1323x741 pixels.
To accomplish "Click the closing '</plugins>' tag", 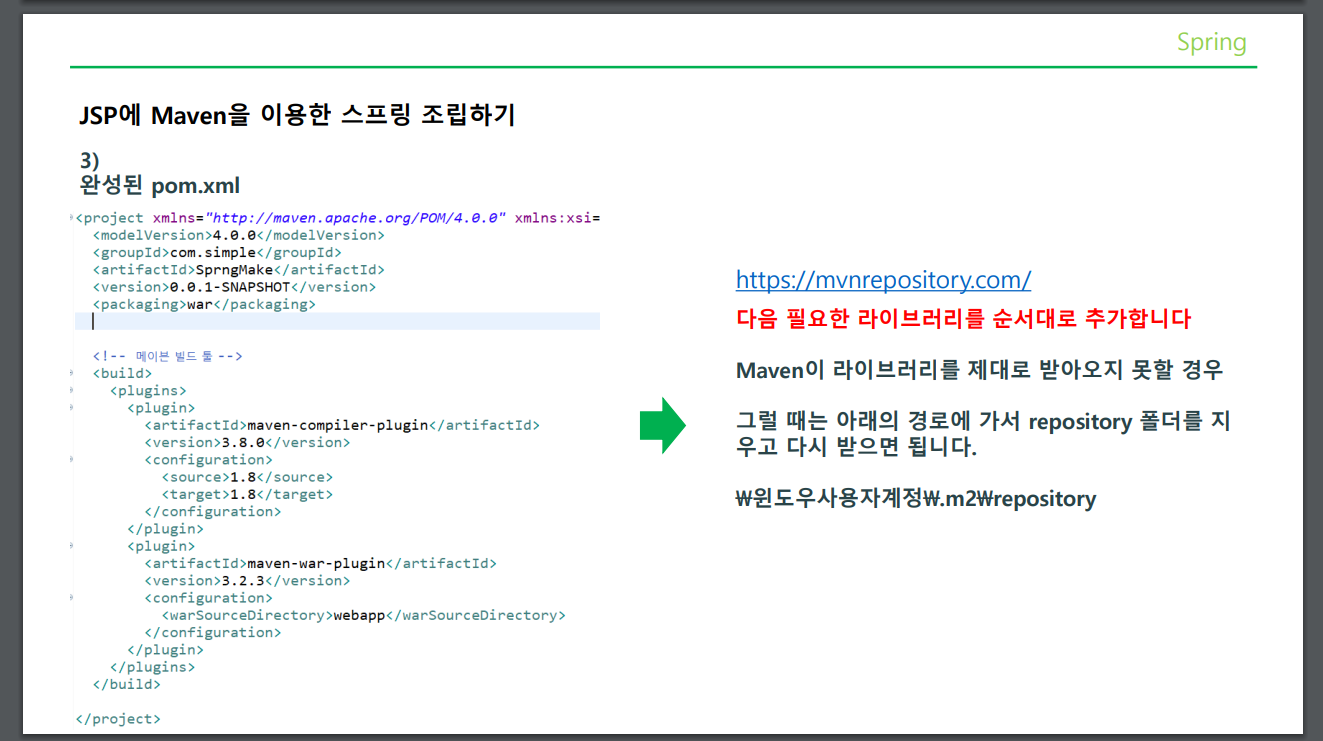I will [x=152, y=667].
